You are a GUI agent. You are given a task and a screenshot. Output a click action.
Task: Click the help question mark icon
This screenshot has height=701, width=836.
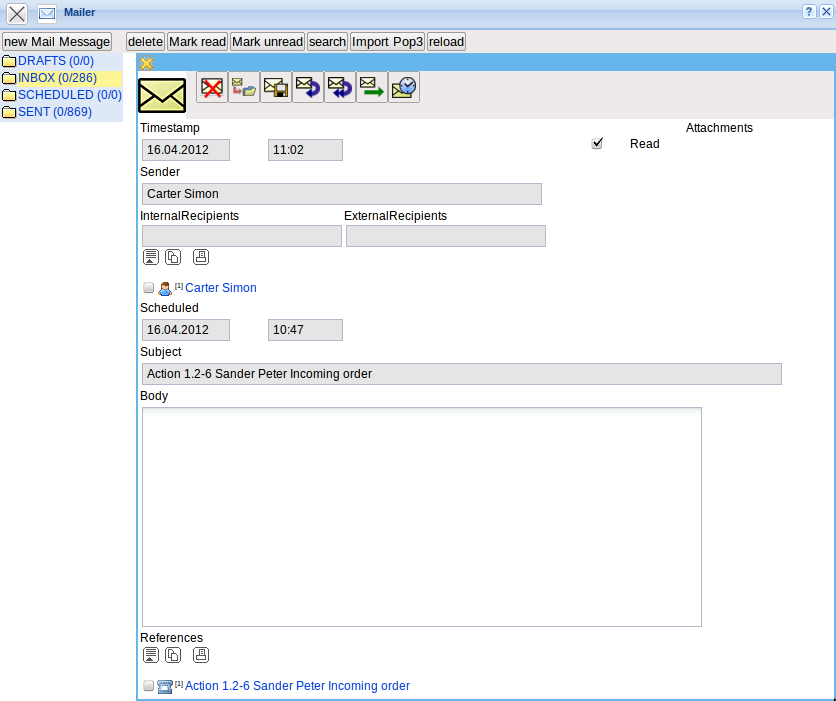tap(809, 10)
